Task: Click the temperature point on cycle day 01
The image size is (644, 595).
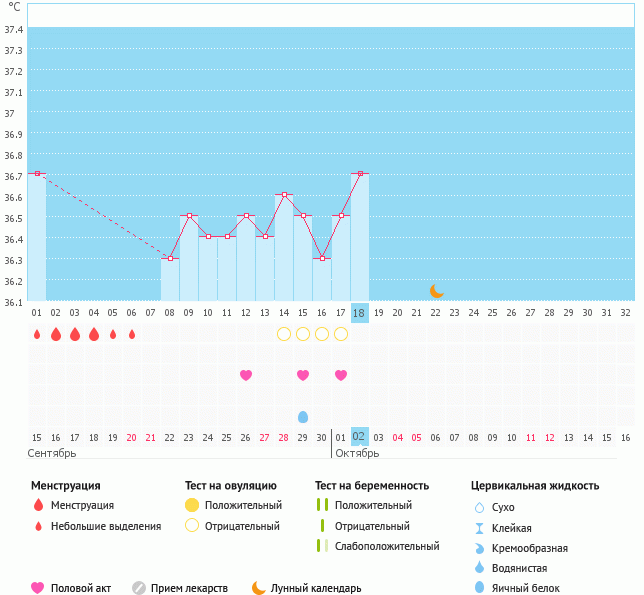Action: 37,173
